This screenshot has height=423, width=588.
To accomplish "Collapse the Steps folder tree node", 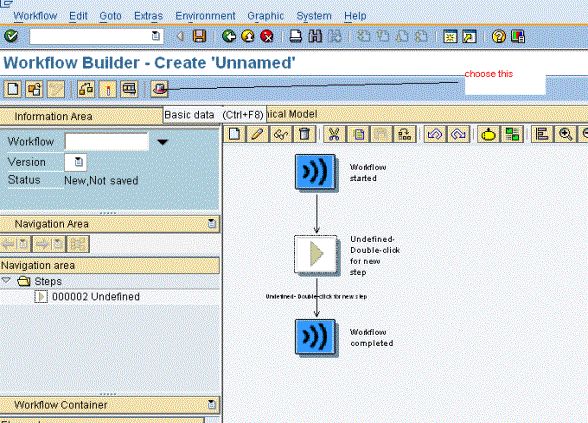I will 6,280.
